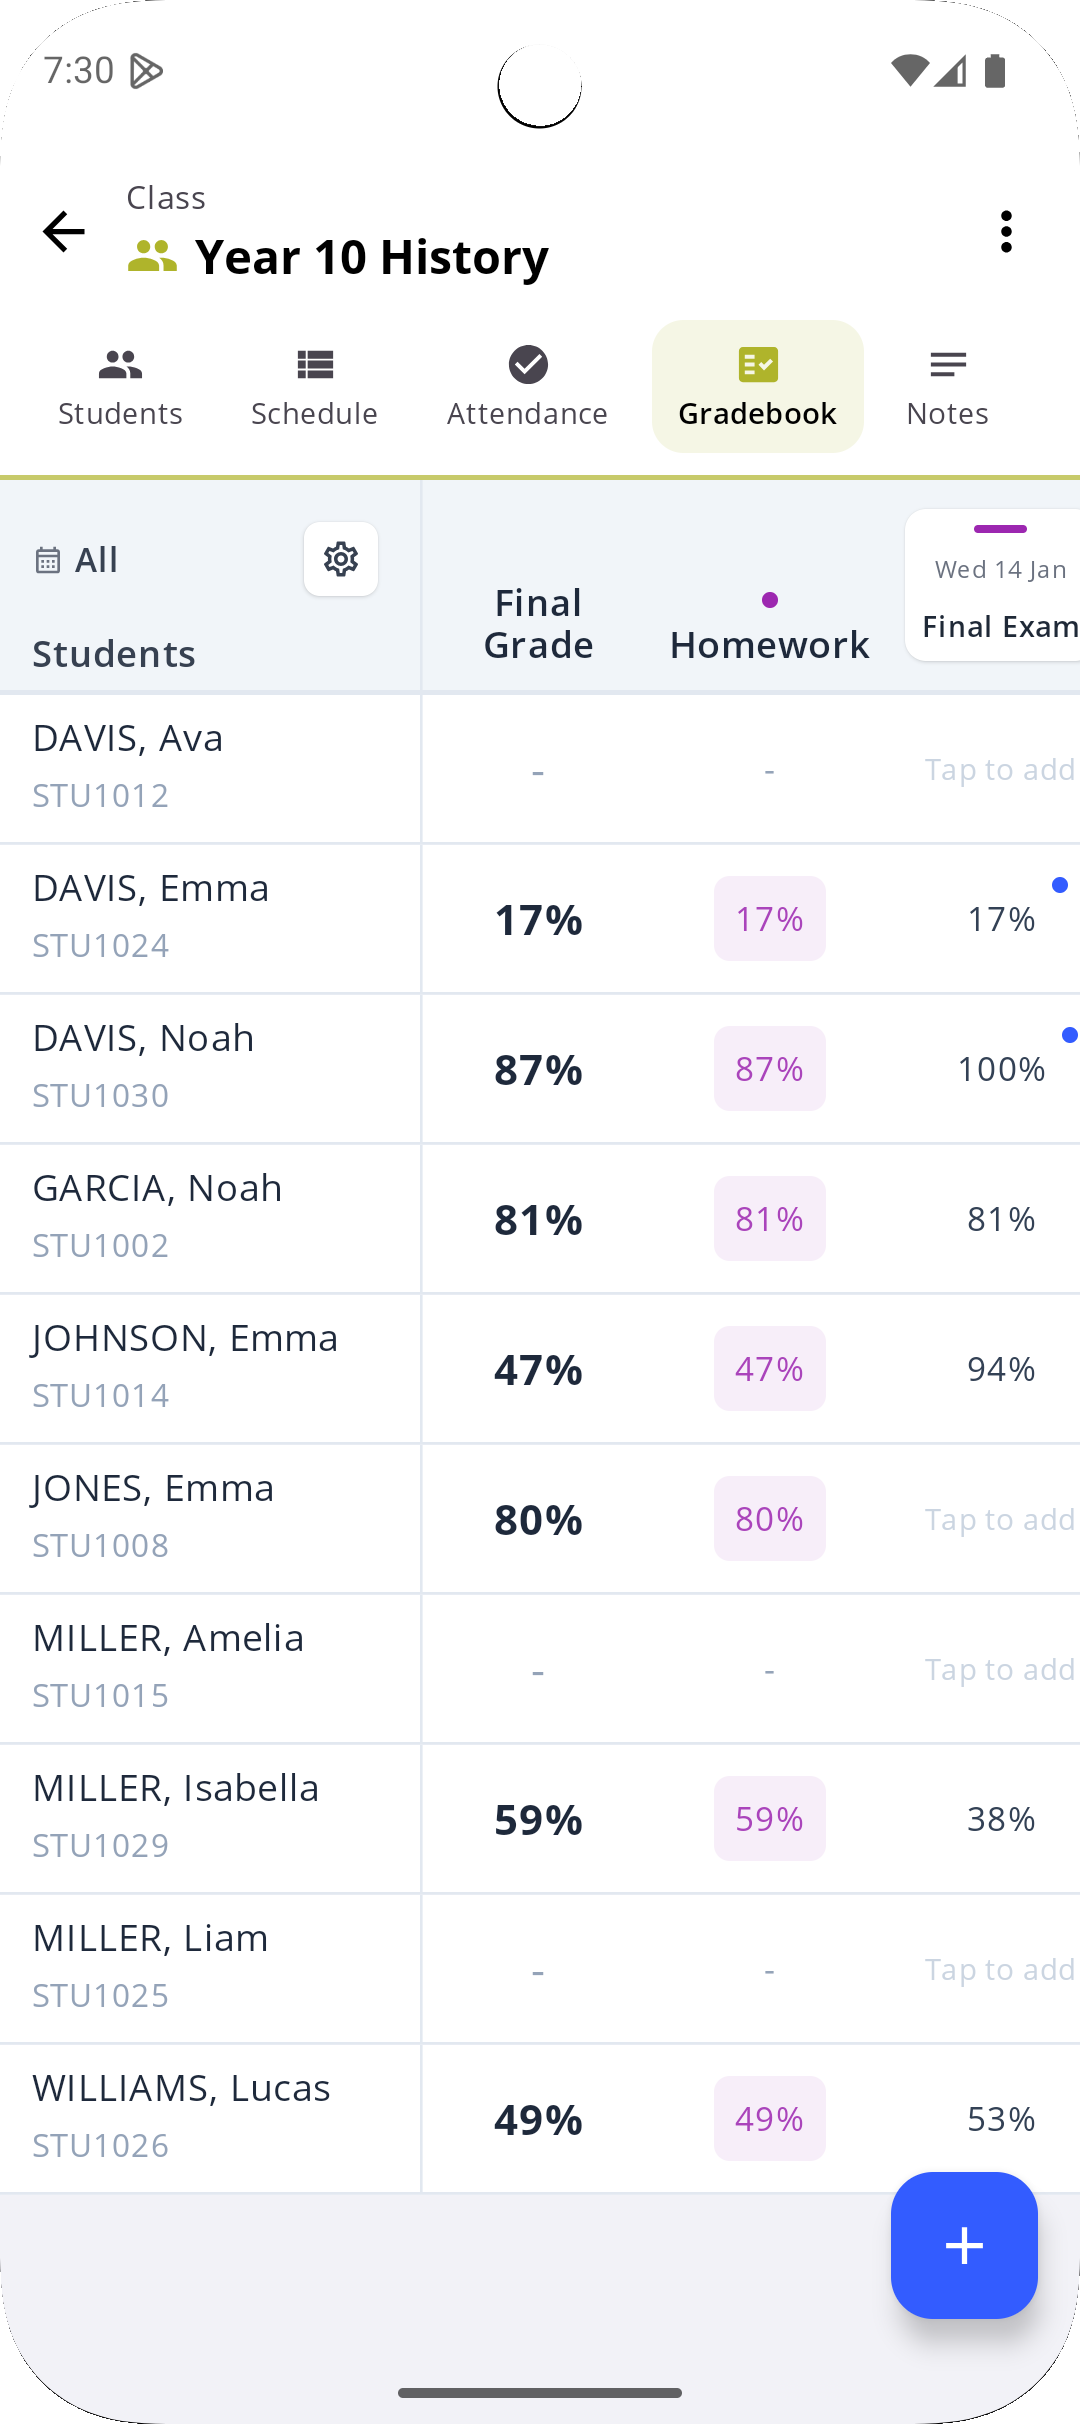The width and height of the screenshot is (1080, 2424).
Task: Tap to add grade for Emma Jones
Action: pyautogui.click(x=999, y=1520)
